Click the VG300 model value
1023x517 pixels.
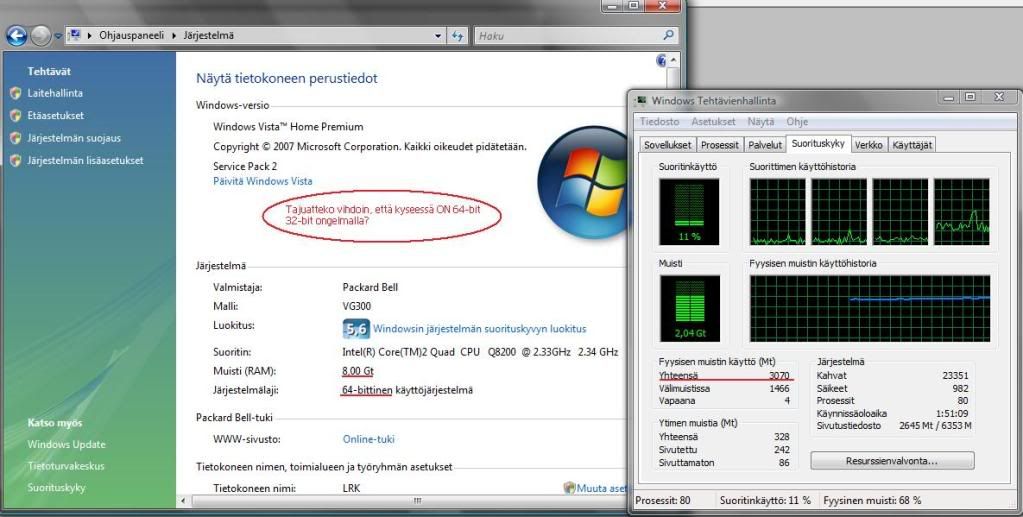[x=356, y=306]
